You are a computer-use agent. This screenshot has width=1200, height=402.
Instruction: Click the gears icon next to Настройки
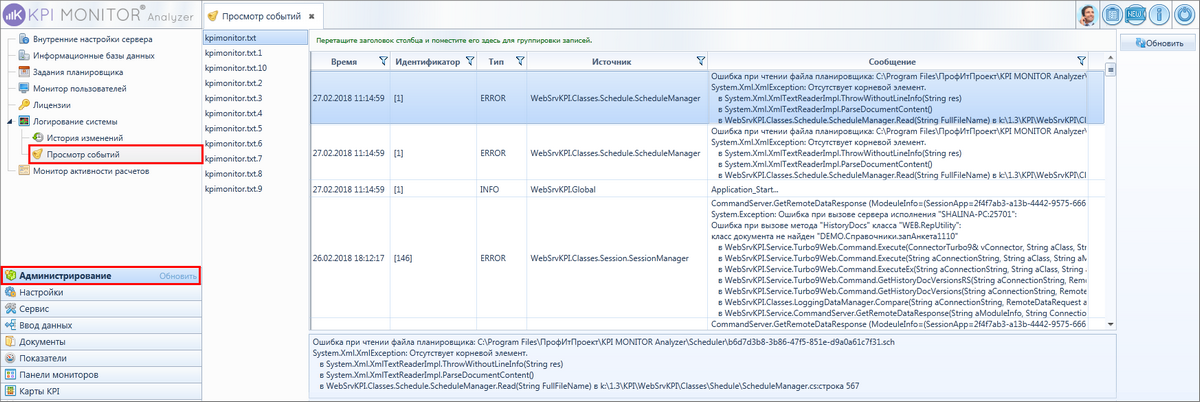coord(10,293)
